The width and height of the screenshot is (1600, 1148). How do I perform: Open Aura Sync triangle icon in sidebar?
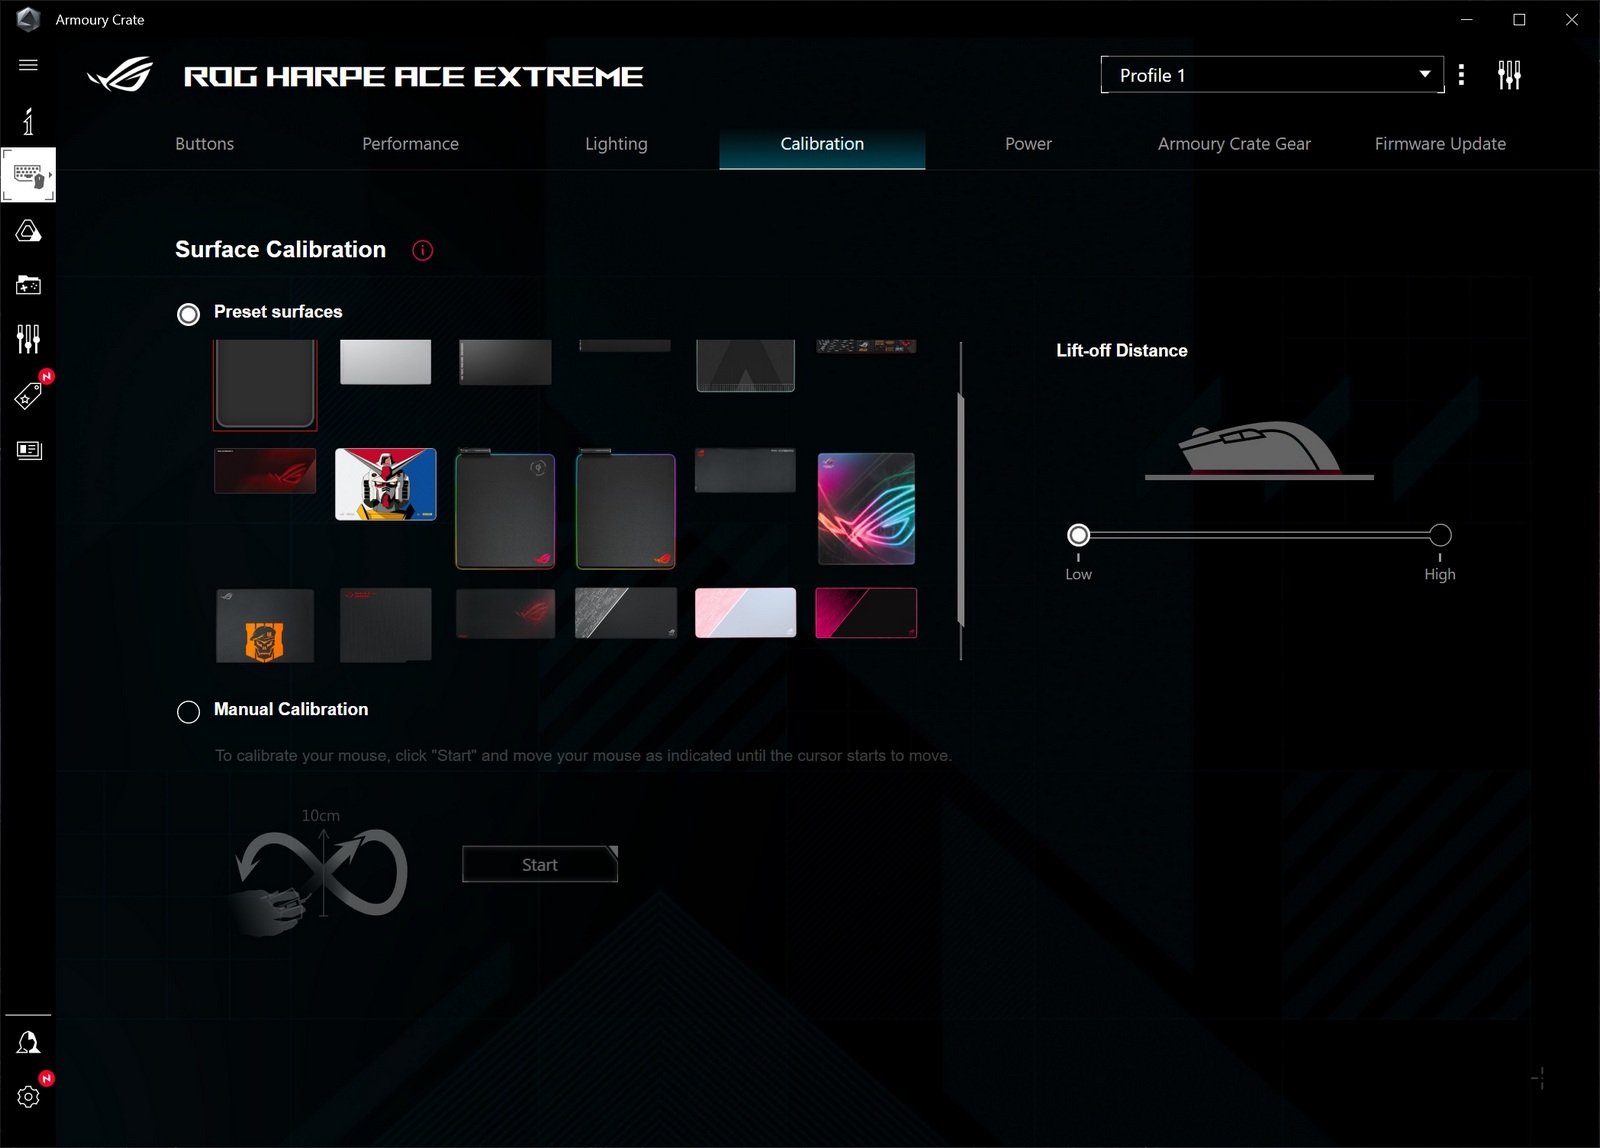[28, 231]
